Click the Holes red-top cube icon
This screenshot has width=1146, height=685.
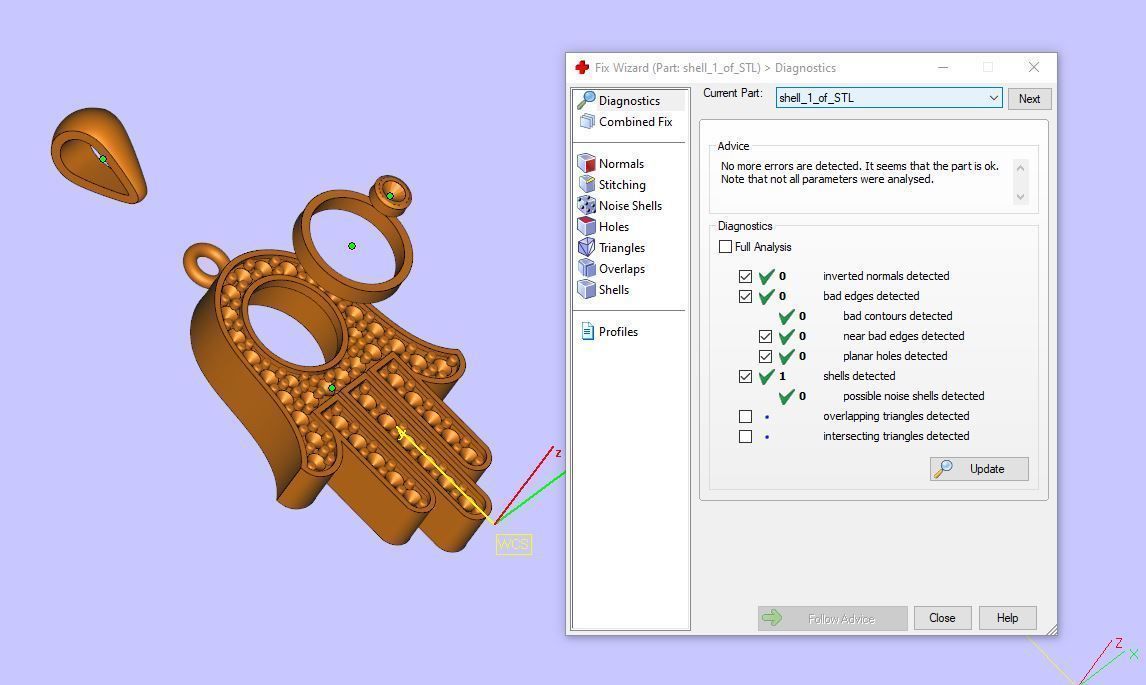tap(586, 227)
